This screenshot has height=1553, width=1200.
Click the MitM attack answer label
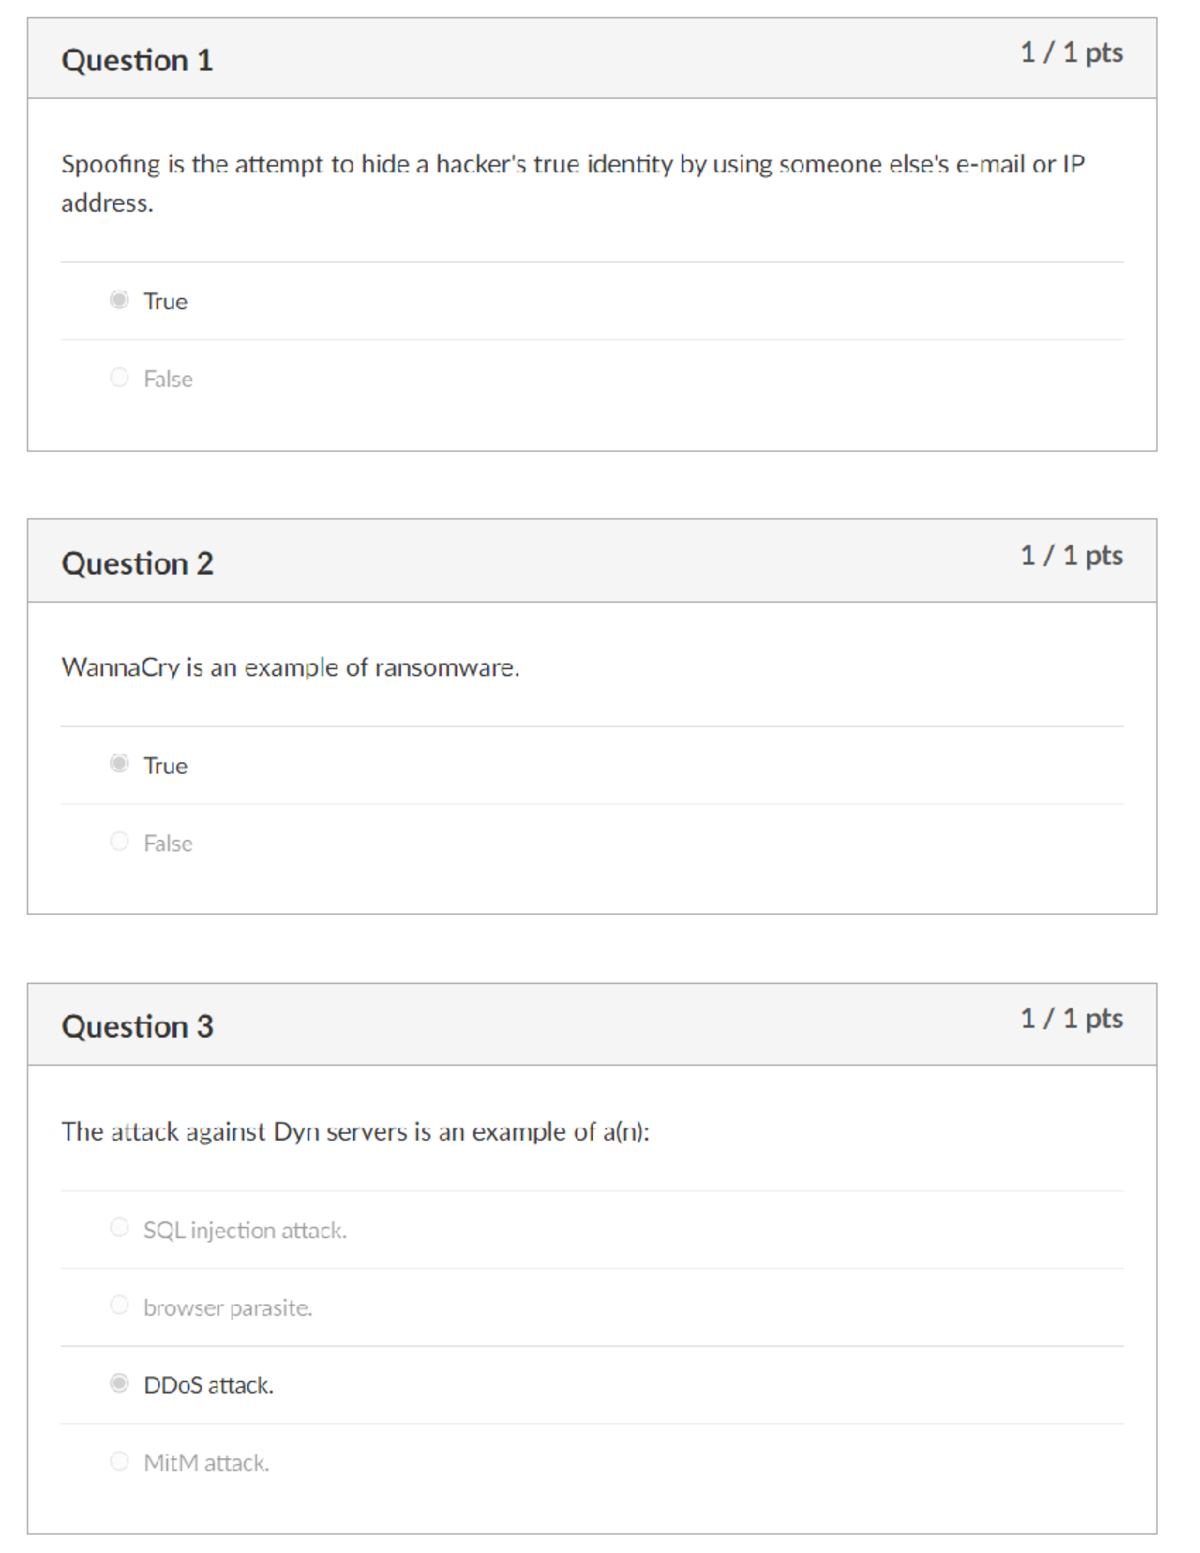[x=206, y=1463]
